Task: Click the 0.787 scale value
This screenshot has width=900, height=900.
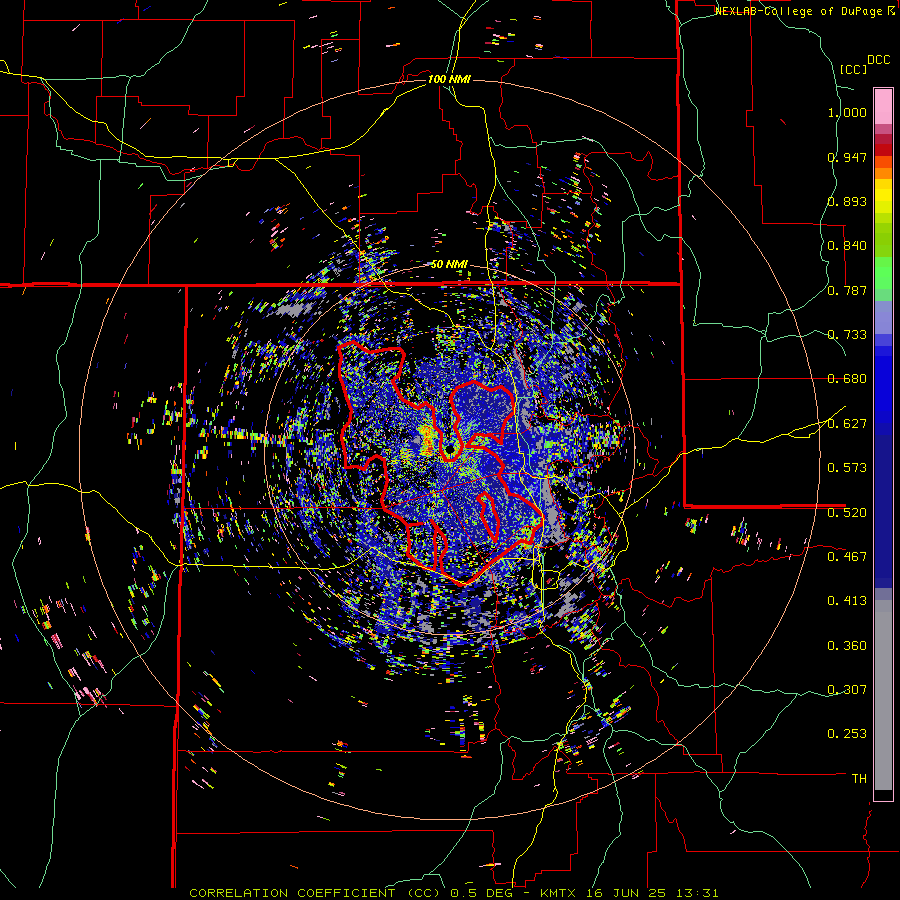Action: click(847, 290)
